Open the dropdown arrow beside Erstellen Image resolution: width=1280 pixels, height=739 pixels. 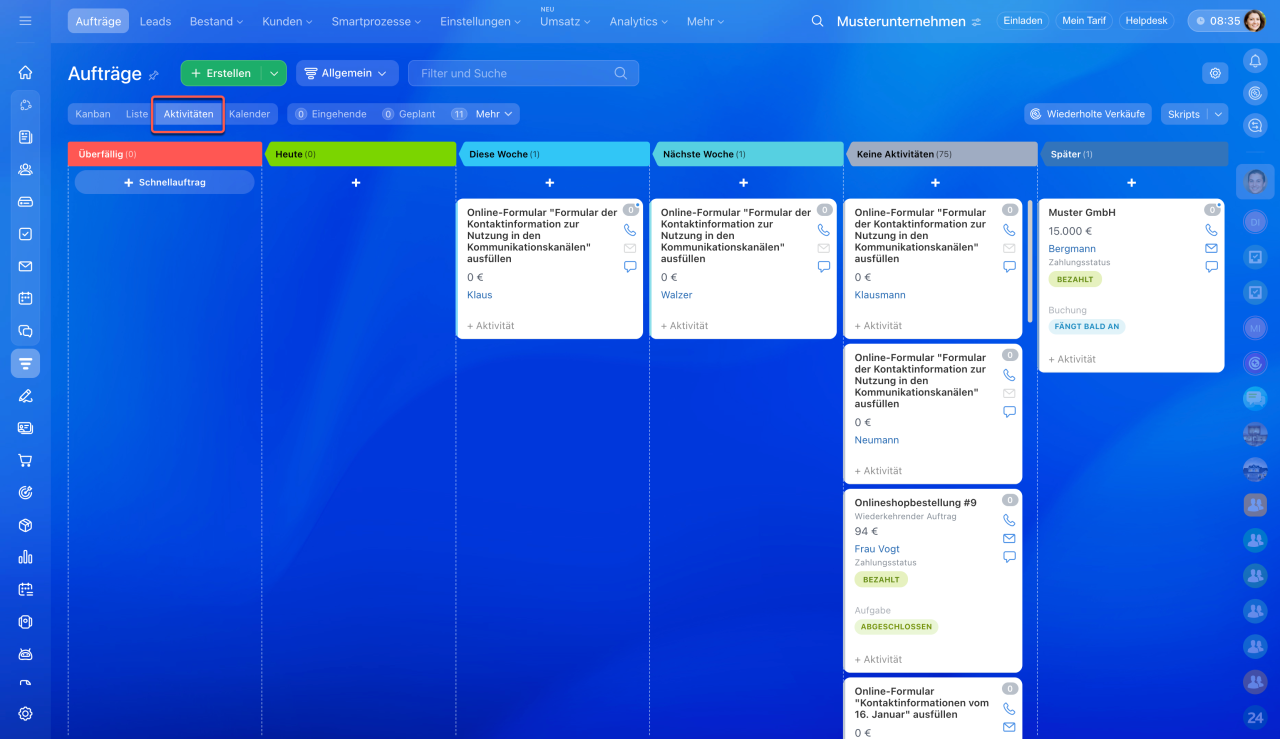click(274, 73)
